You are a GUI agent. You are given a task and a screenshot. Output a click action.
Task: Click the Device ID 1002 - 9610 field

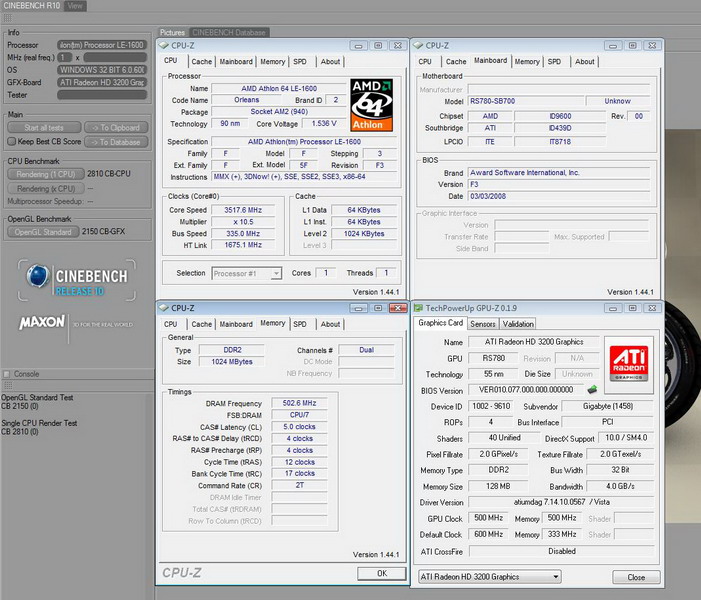tap(491, 406)
